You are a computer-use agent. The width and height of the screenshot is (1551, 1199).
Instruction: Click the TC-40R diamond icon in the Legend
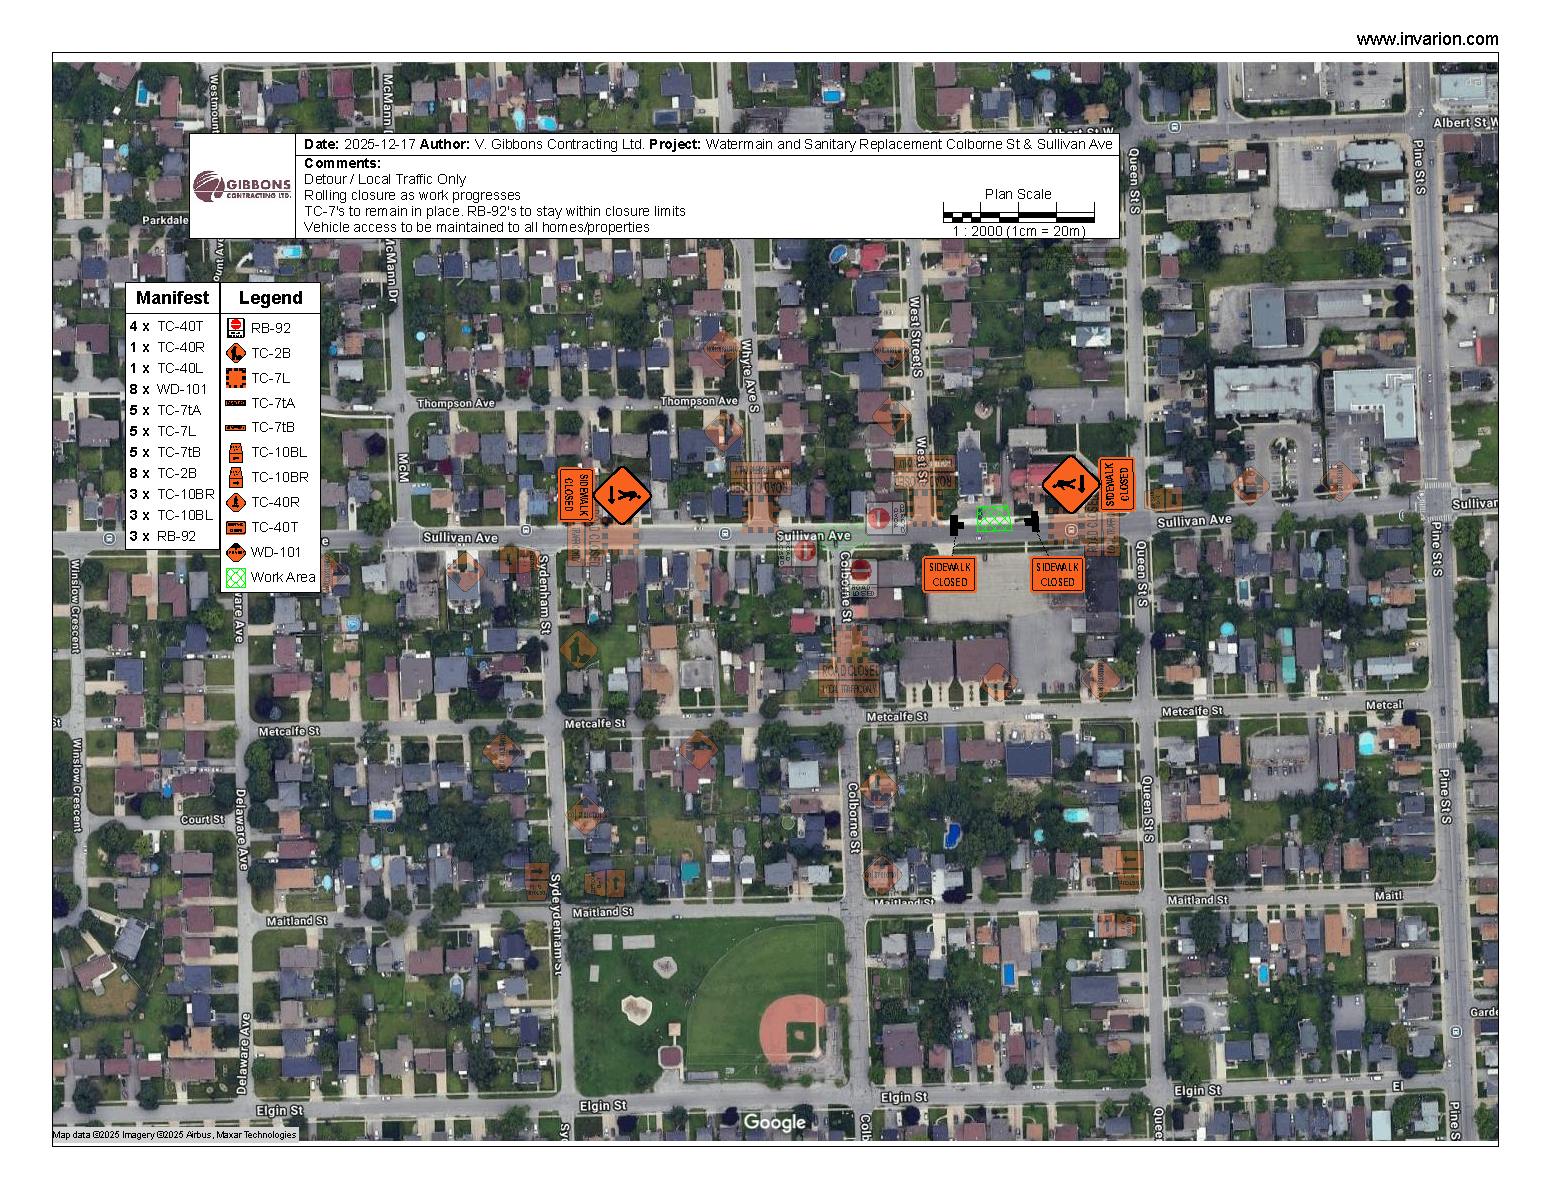point(238,503)
